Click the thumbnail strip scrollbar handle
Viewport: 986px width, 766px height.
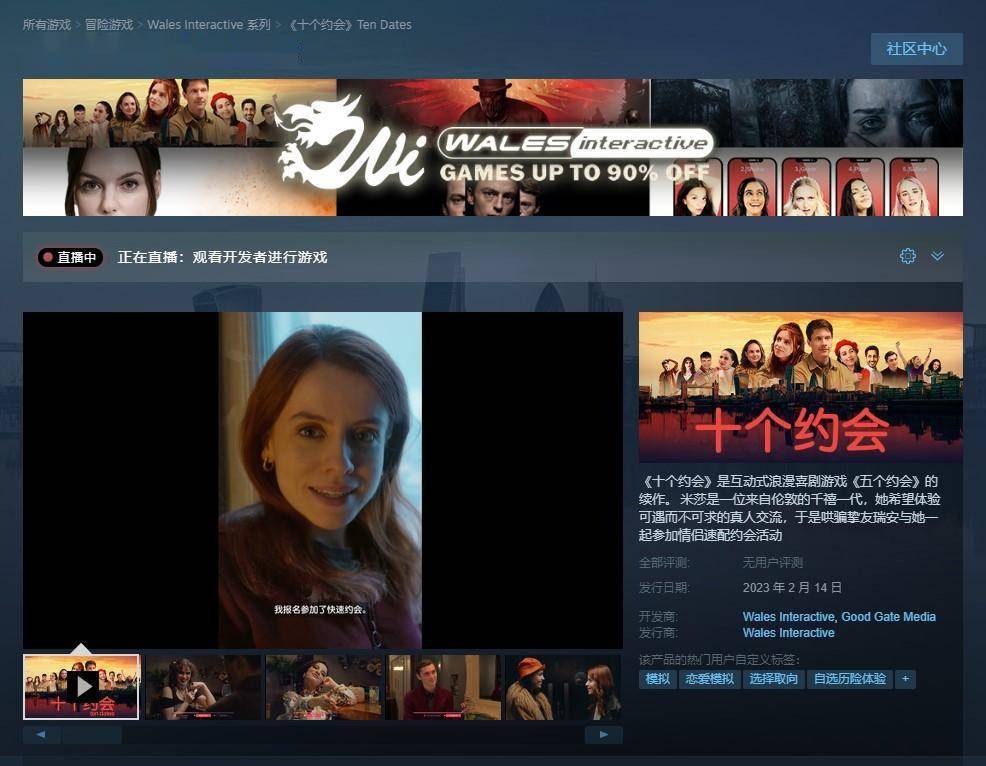tap(92, 735)
